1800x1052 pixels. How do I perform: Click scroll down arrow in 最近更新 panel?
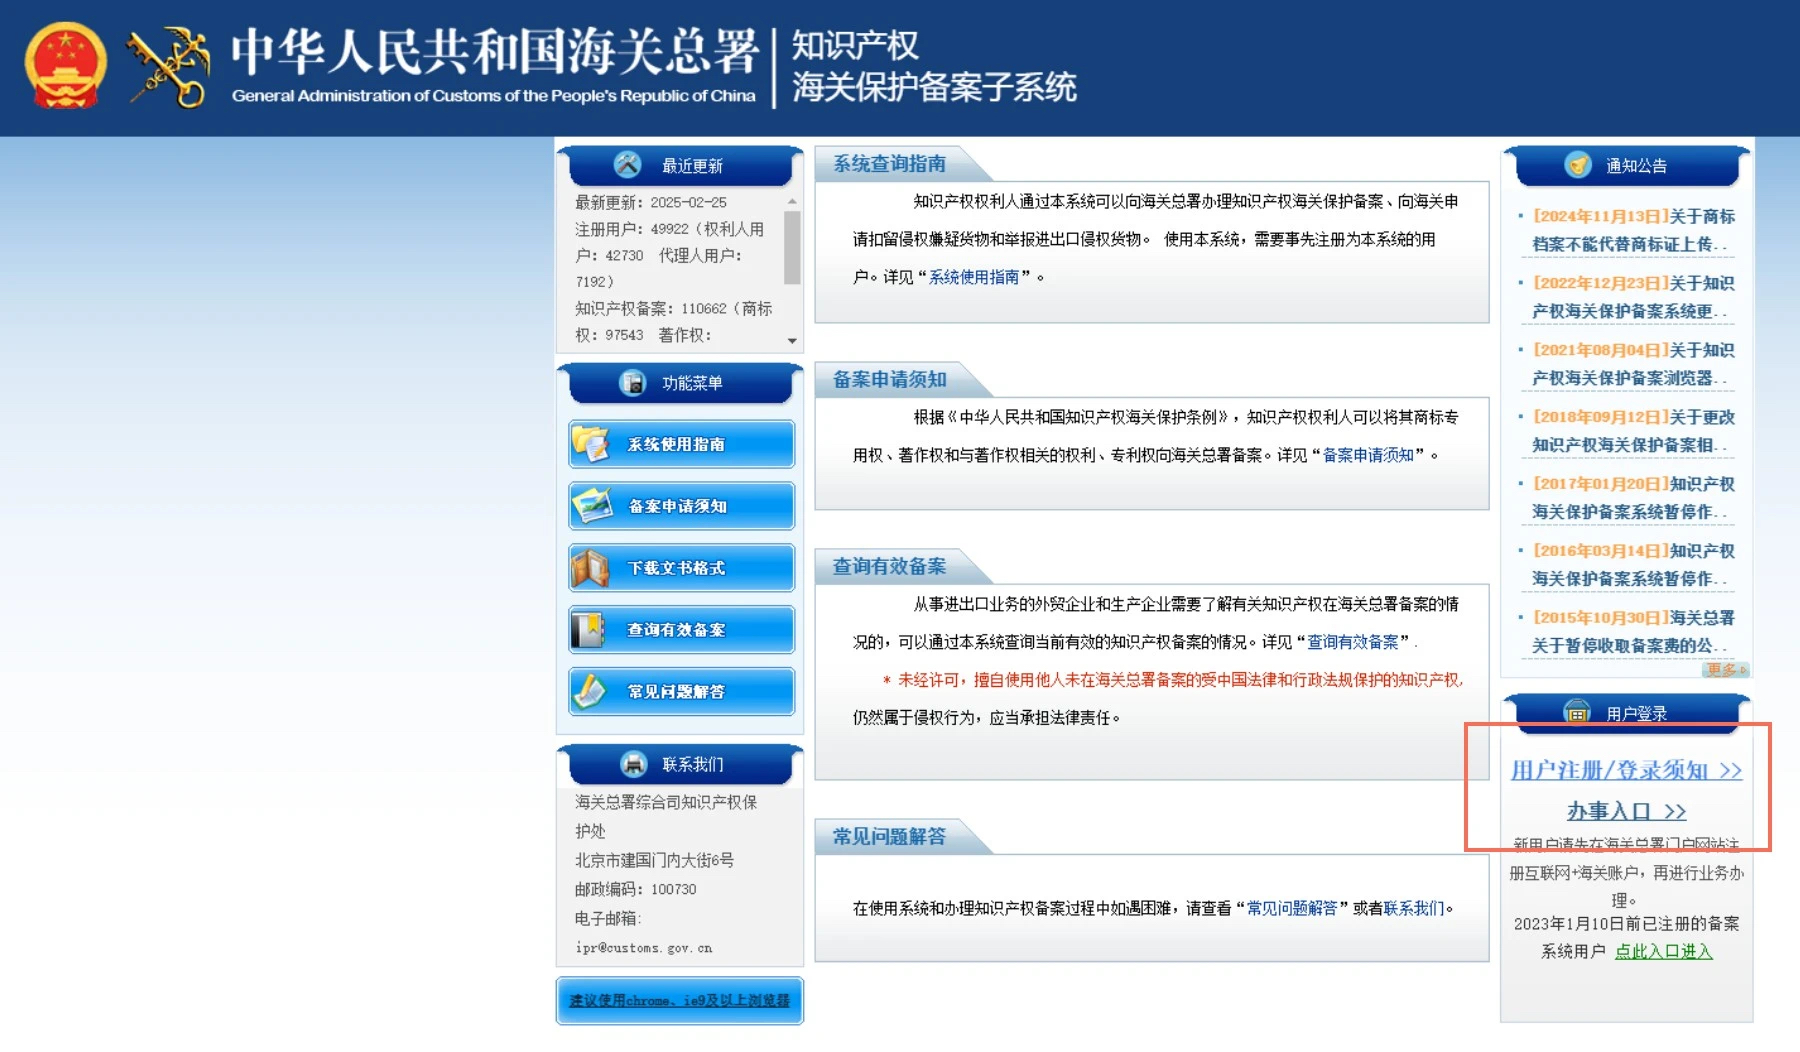point(792,341)
